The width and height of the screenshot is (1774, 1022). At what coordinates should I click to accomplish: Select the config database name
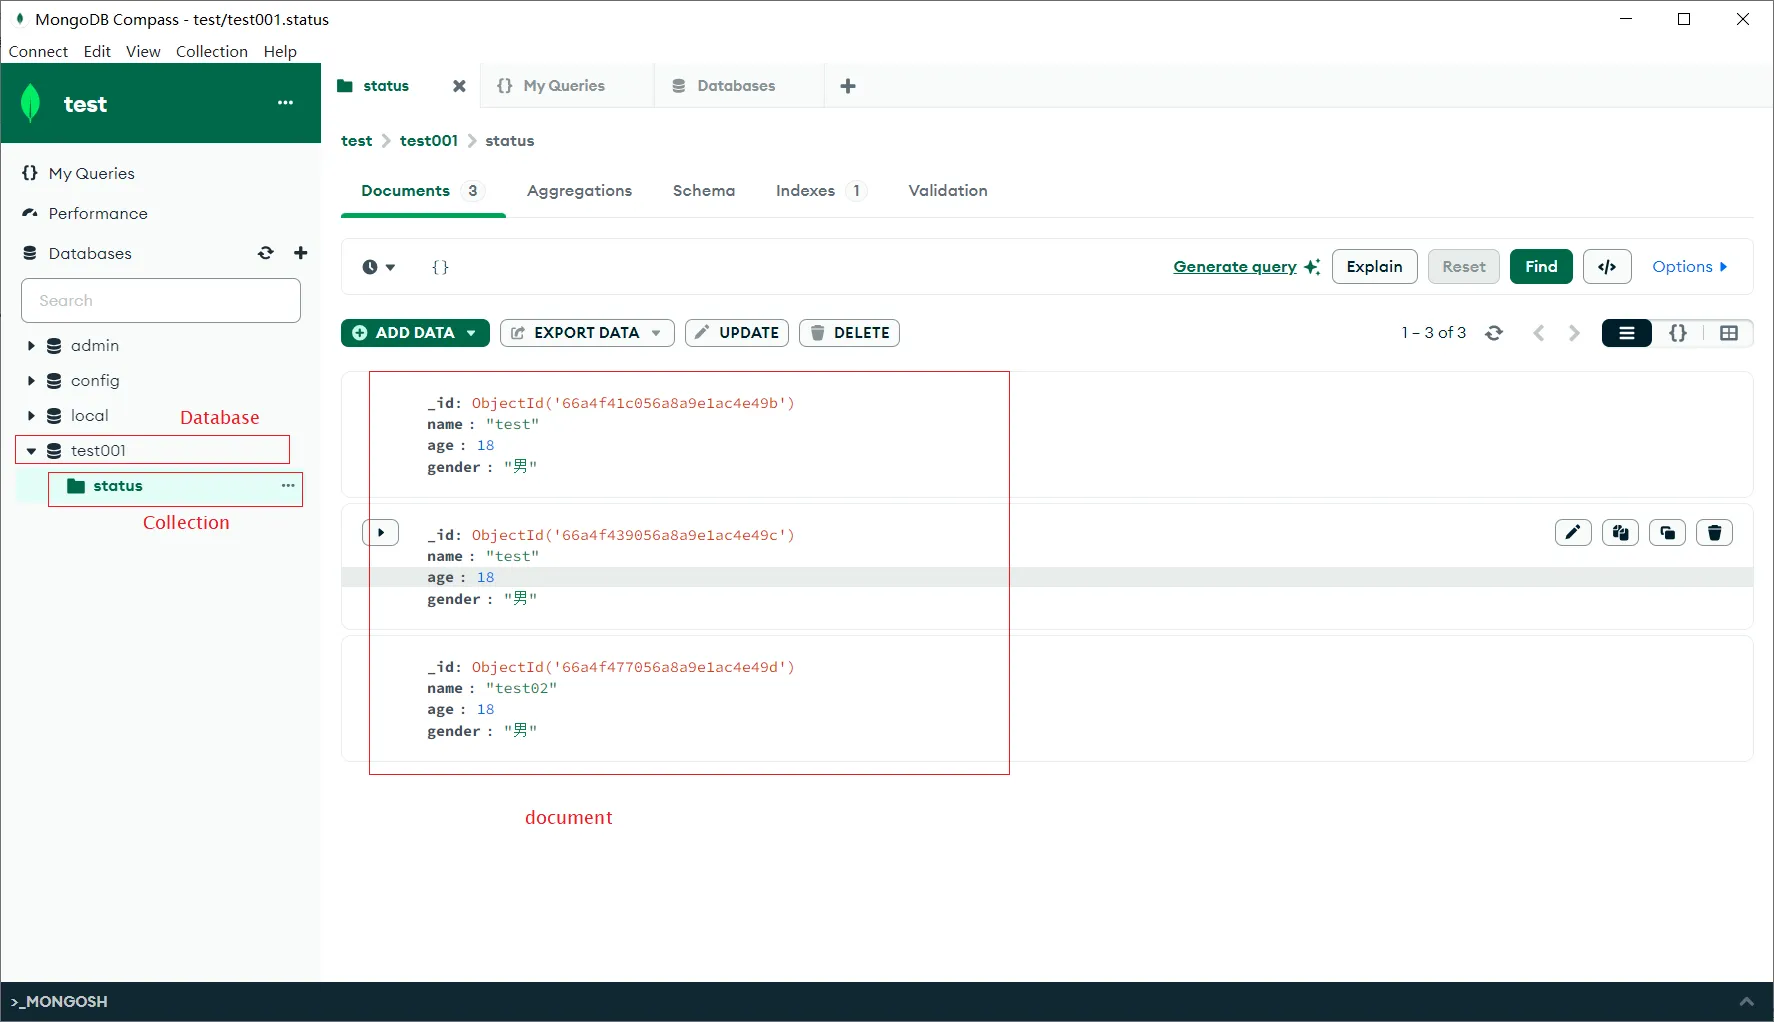[x=95, y=381]
